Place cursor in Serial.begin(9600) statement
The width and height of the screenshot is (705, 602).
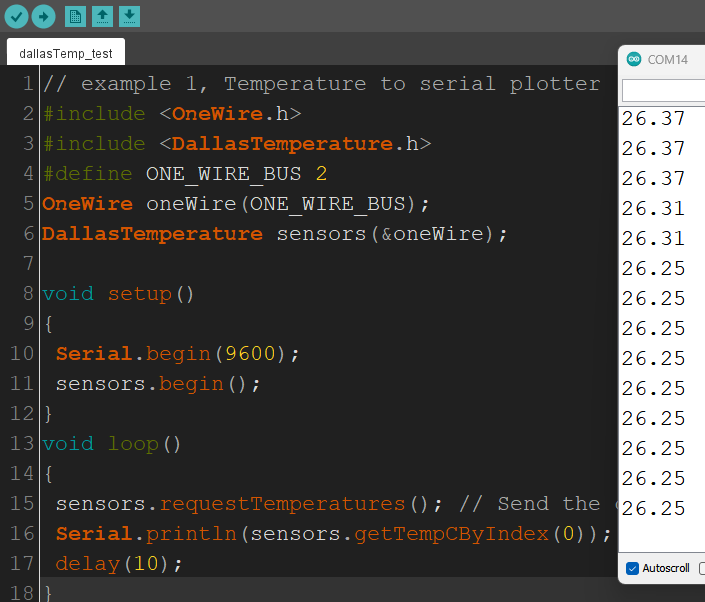pyautogui.click(x=177, y=354)
